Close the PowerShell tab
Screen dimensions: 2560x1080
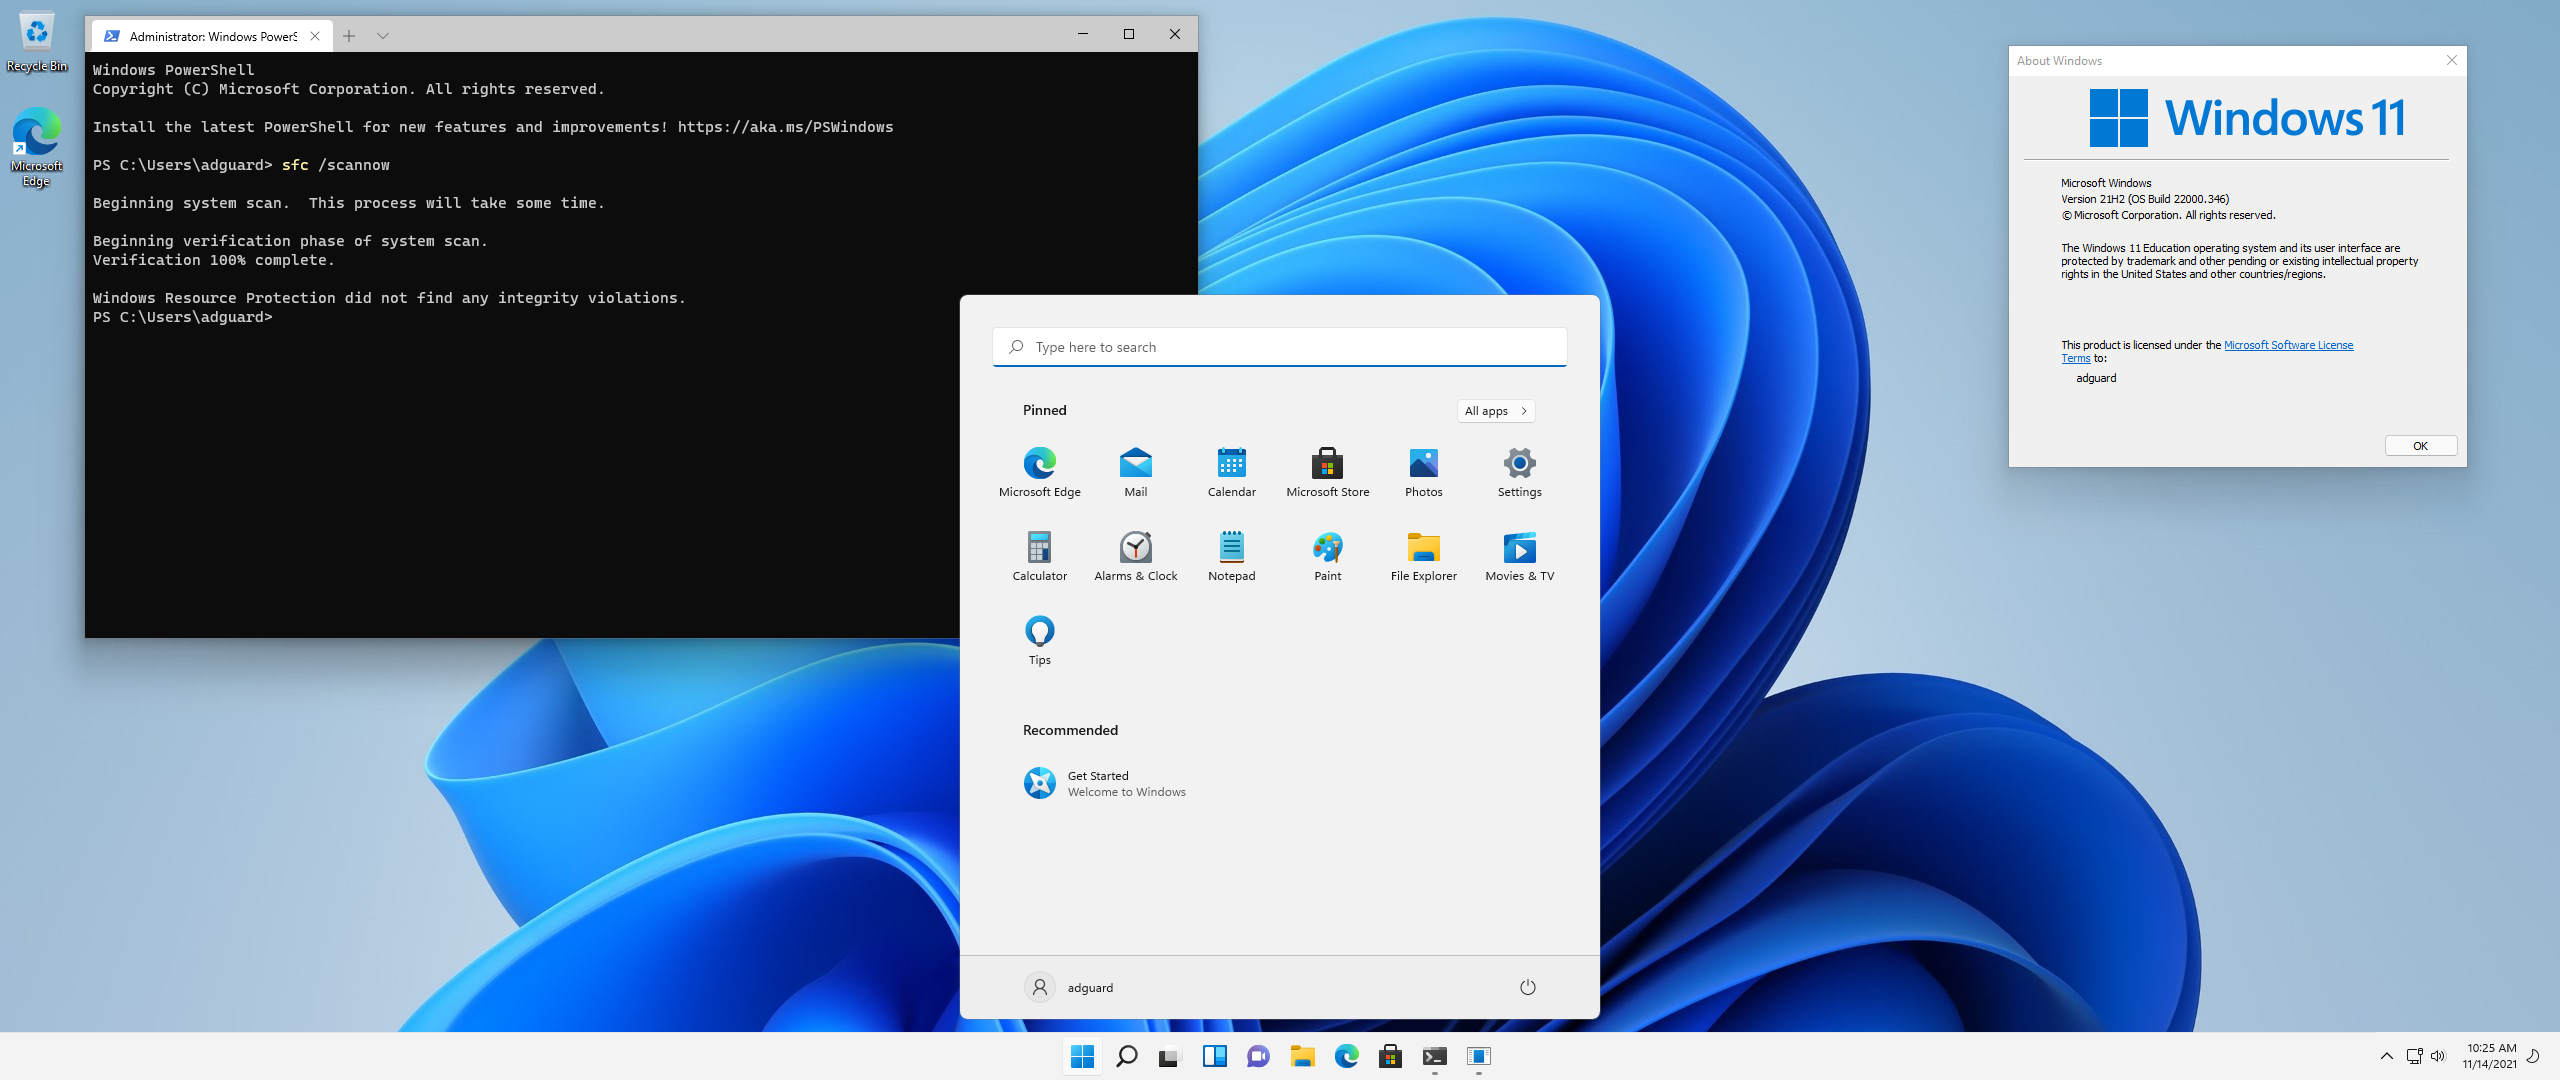[315, 36]
